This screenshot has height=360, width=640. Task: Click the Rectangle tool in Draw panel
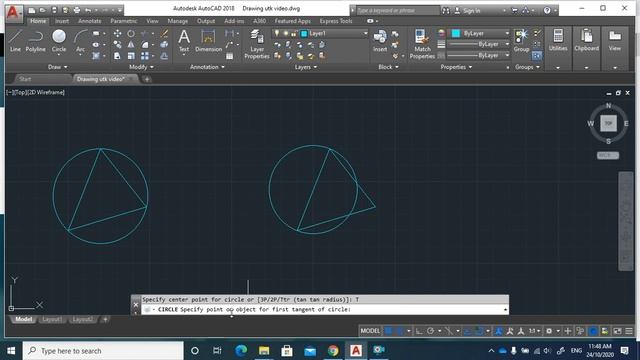pyautogui.click(x=96, y=33)
